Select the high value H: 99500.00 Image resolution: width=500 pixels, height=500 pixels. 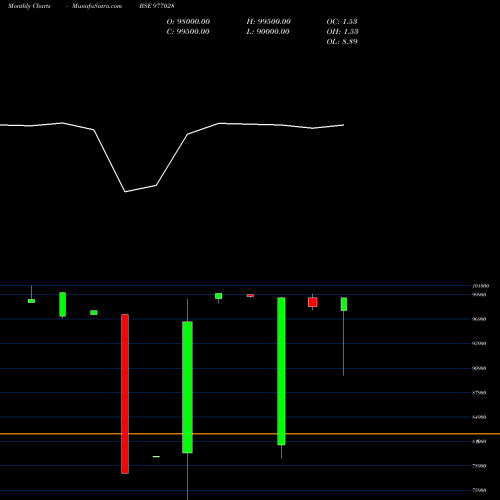click(269, 21)
